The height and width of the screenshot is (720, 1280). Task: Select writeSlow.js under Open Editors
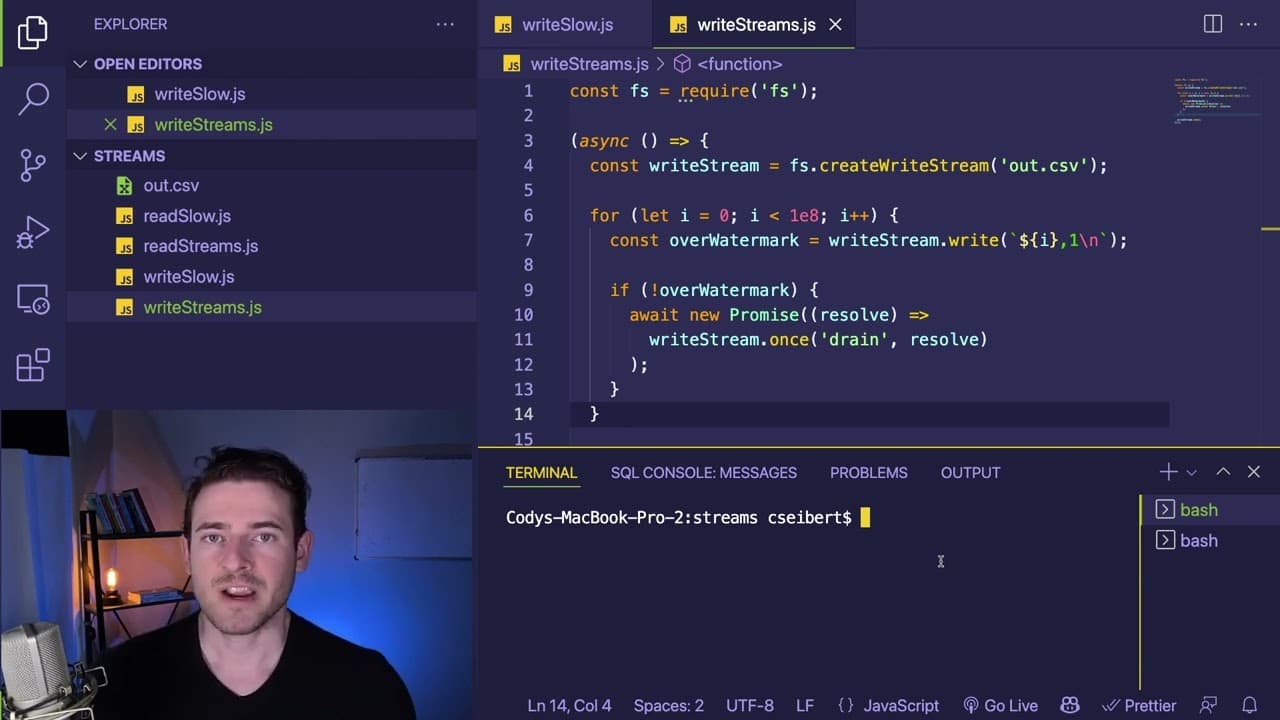click(x=200, y=94)
